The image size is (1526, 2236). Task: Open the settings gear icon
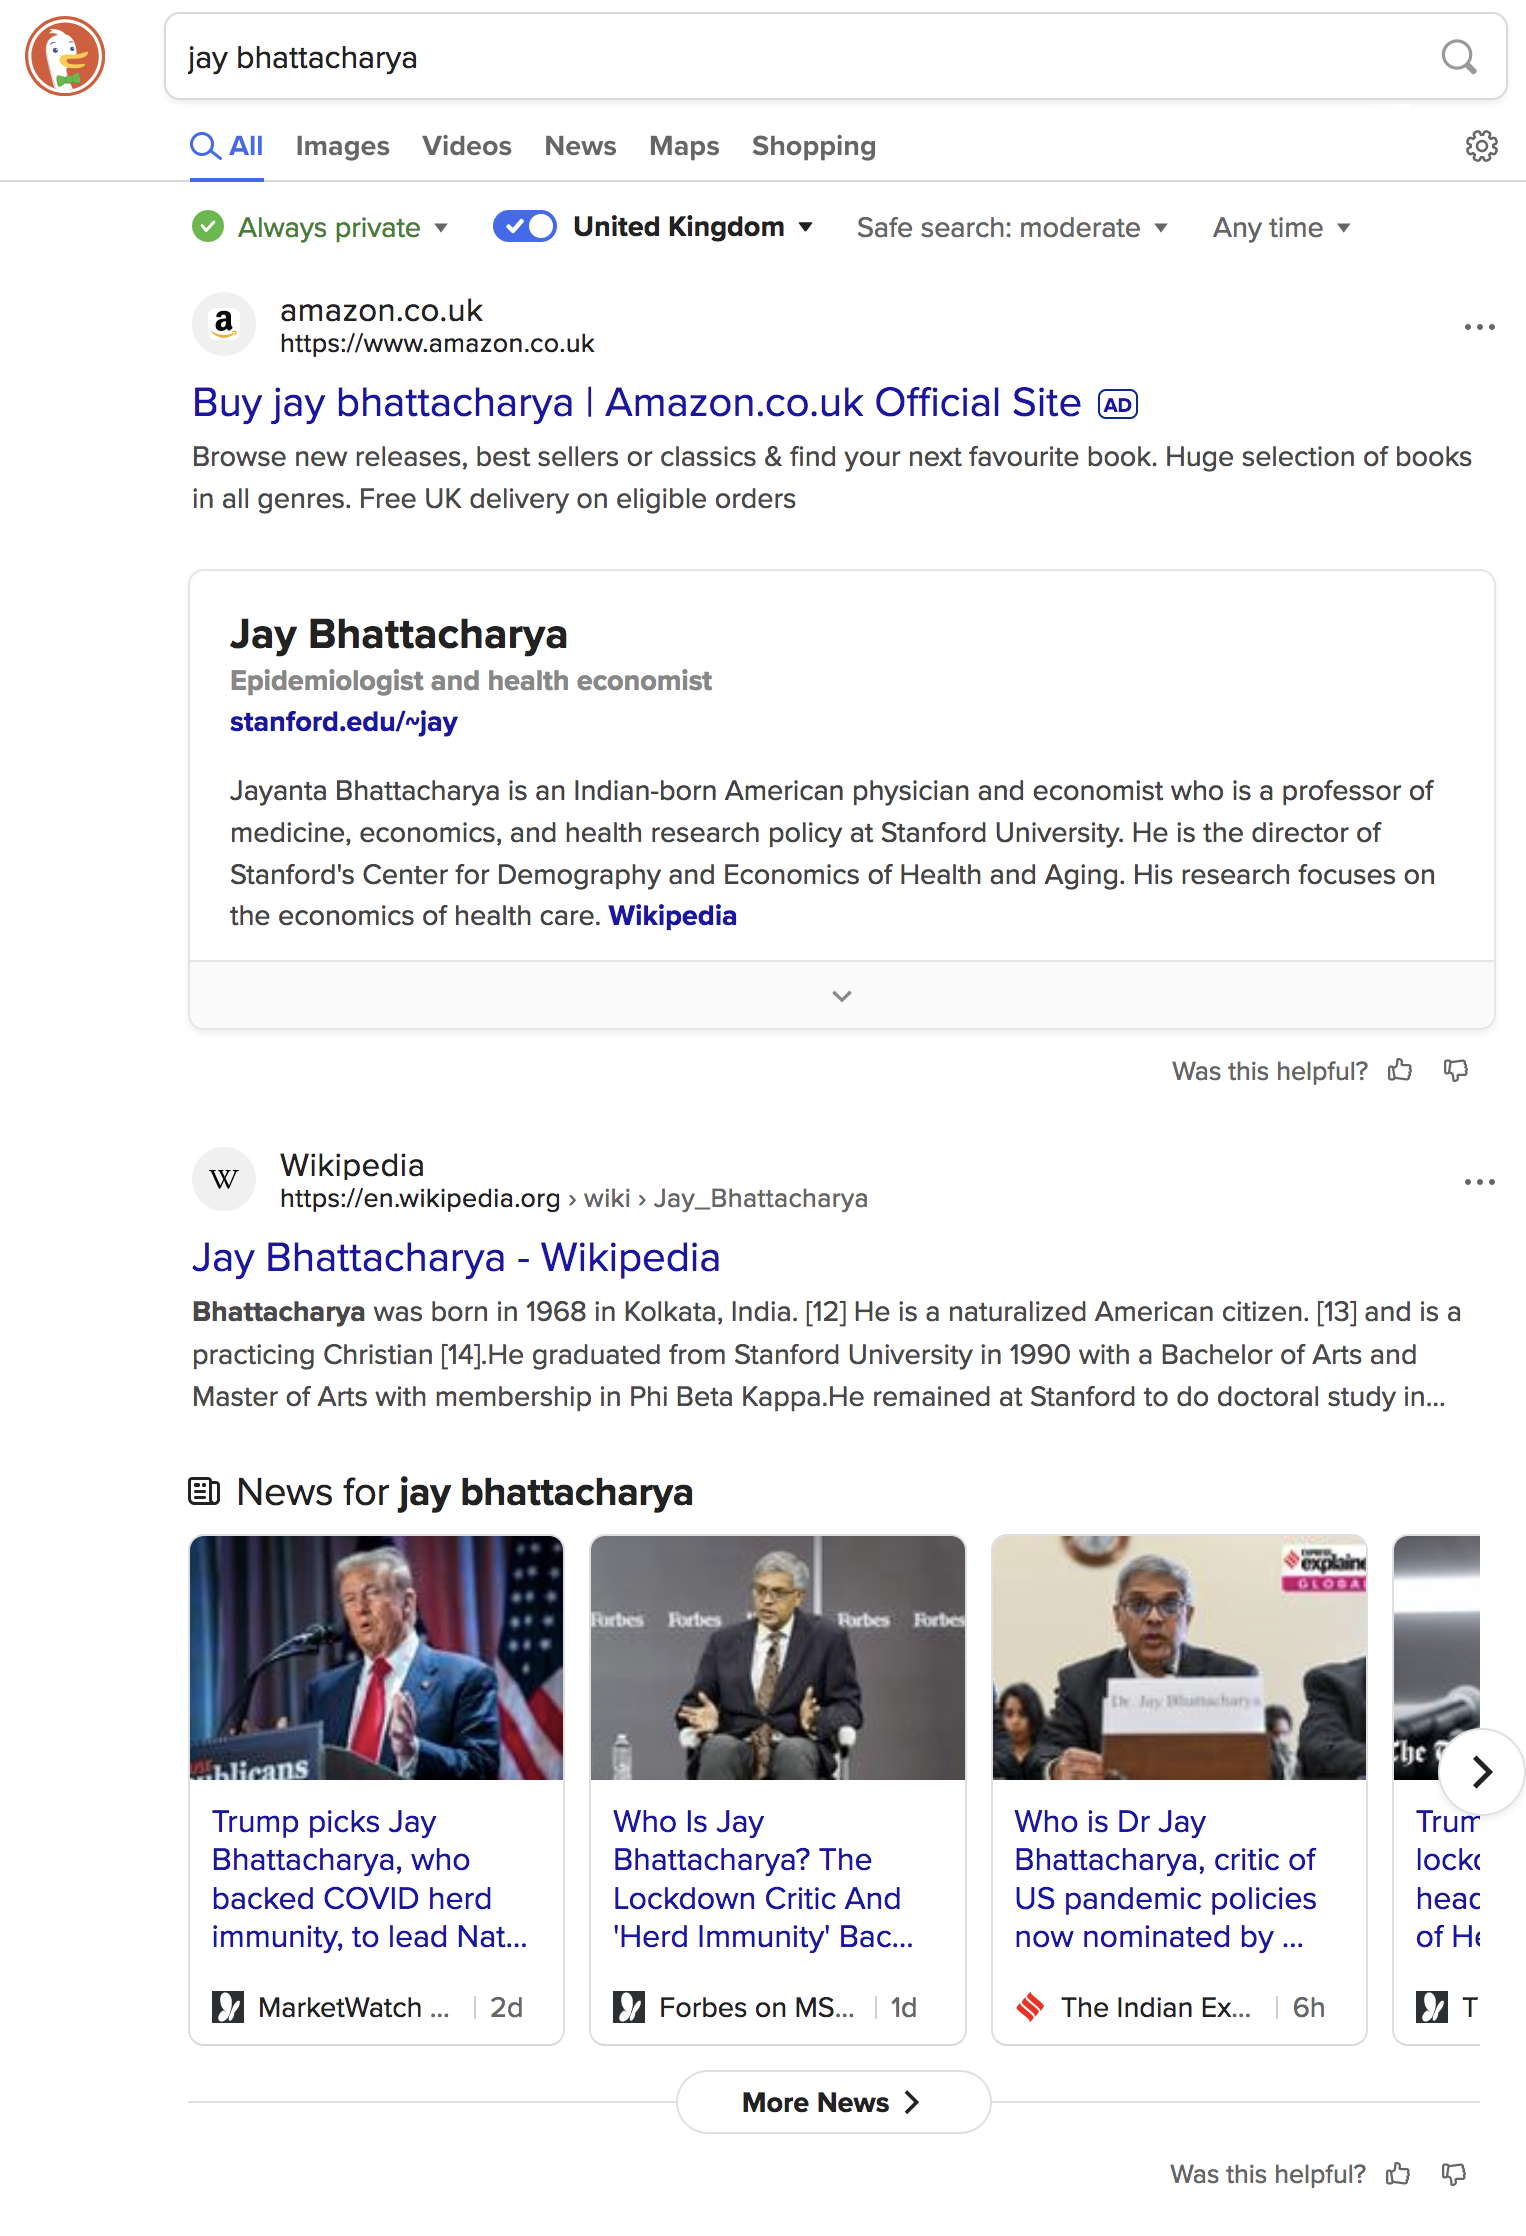click(x=1481, y=146)
